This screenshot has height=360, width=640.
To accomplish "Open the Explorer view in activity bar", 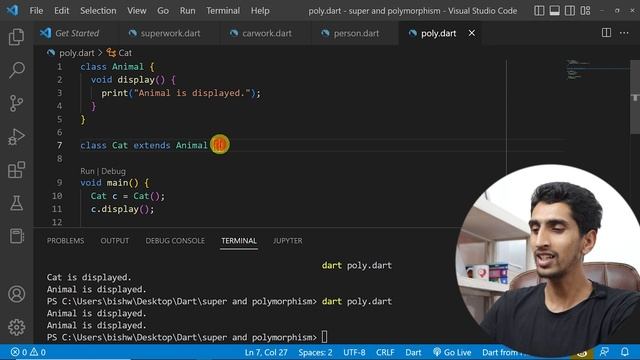I will pos(16,37).
